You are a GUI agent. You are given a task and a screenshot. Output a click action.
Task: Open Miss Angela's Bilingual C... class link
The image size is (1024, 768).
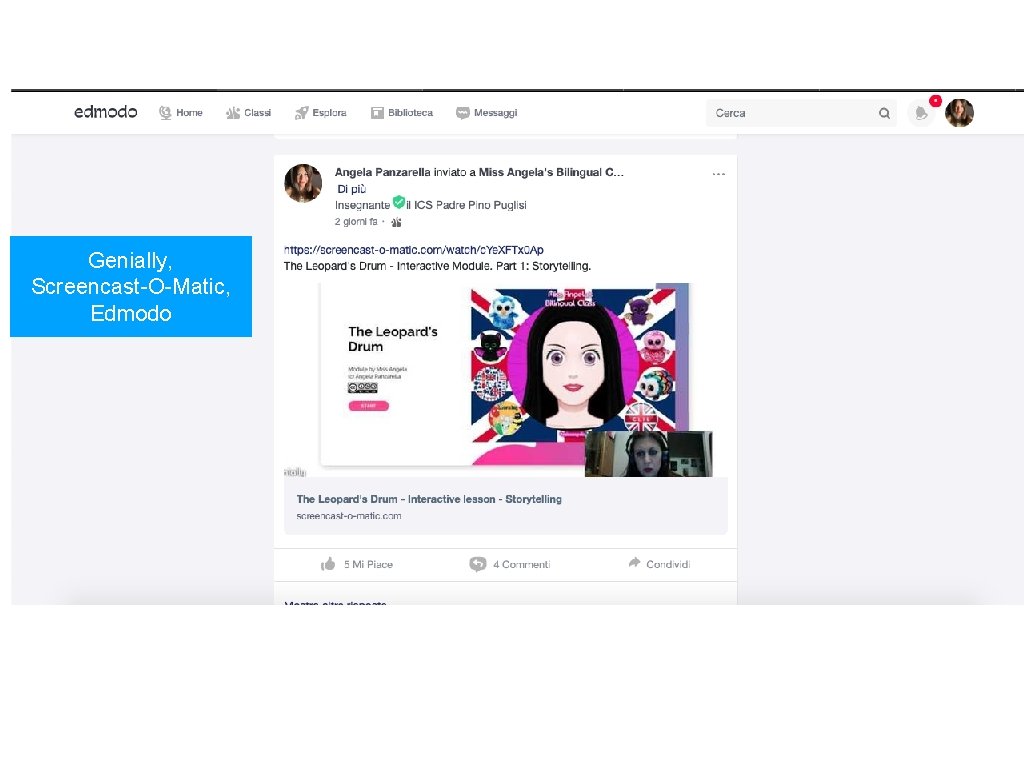[x=551, y=172]
